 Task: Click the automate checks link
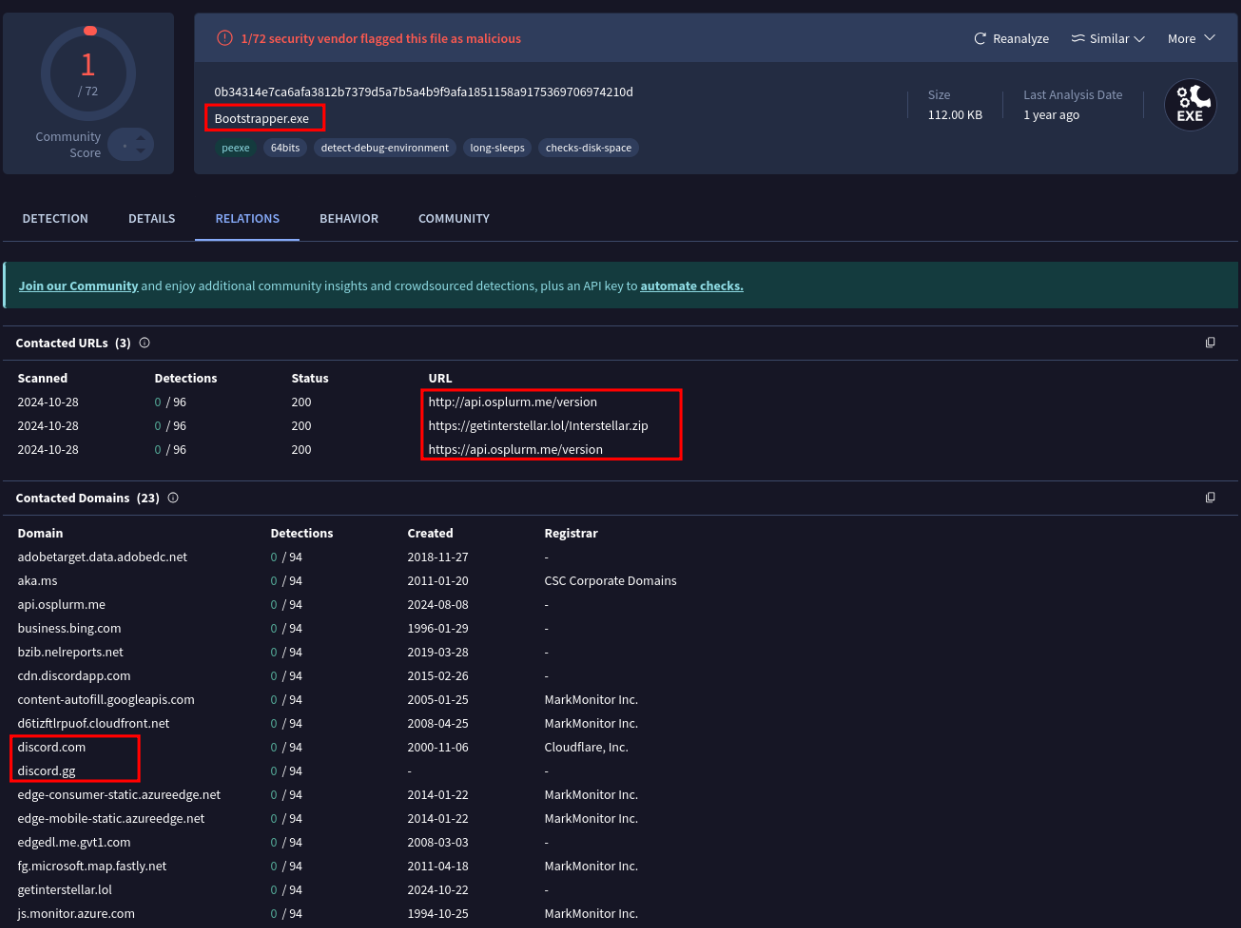click(691, 285)
